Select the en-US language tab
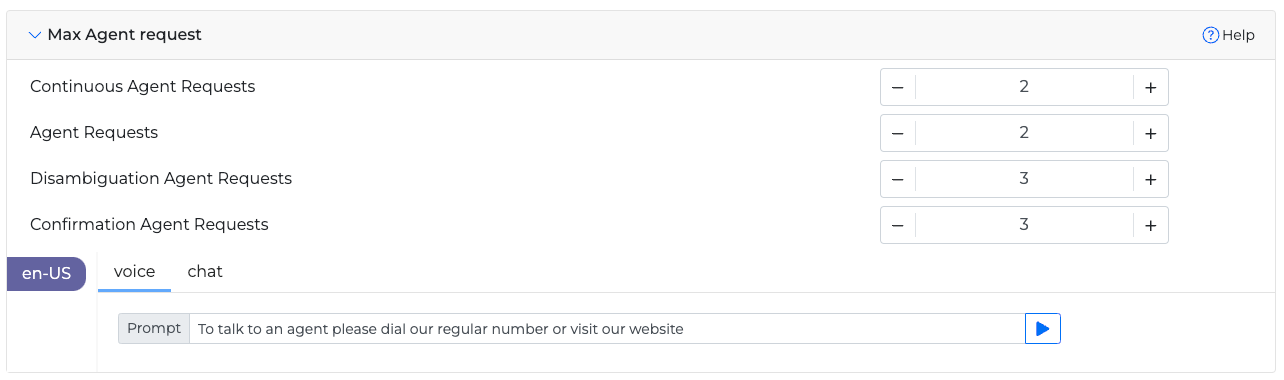Viewport: 1284px width, 380px height. [46, 273]
